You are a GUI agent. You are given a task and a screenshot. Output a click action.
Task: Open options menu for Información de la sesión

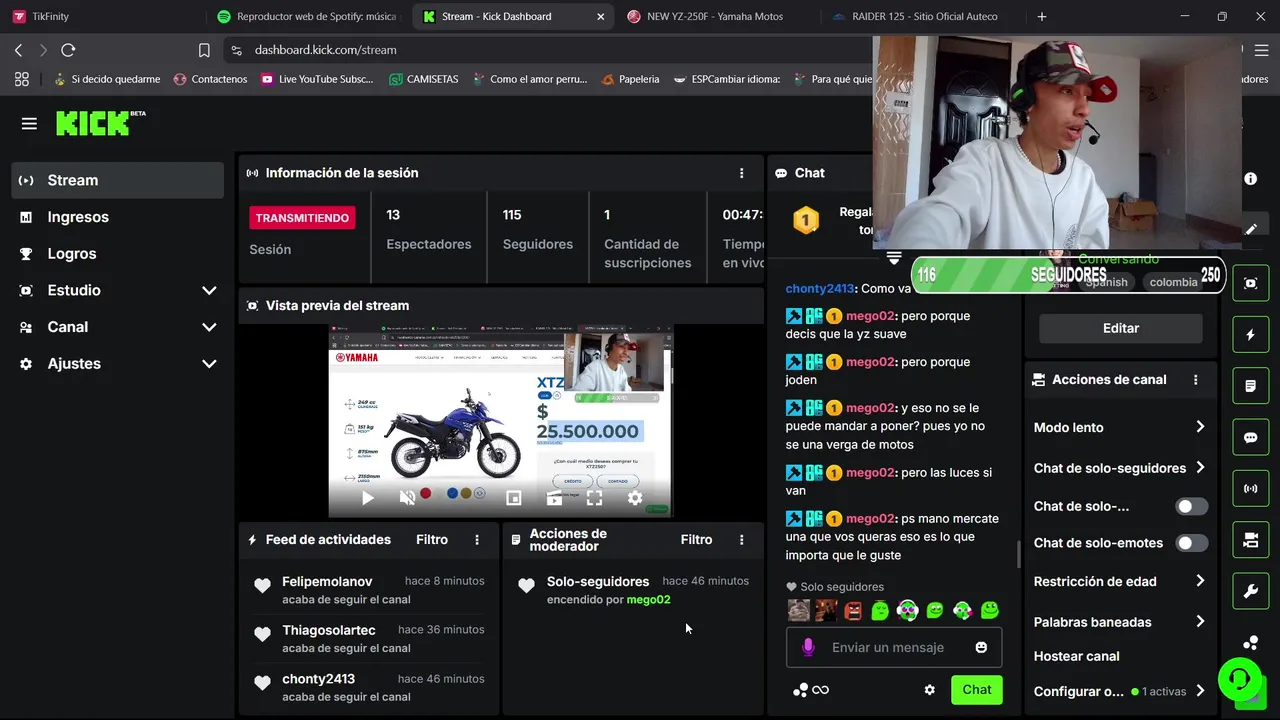pyautogui.click(x=741, y=173)
